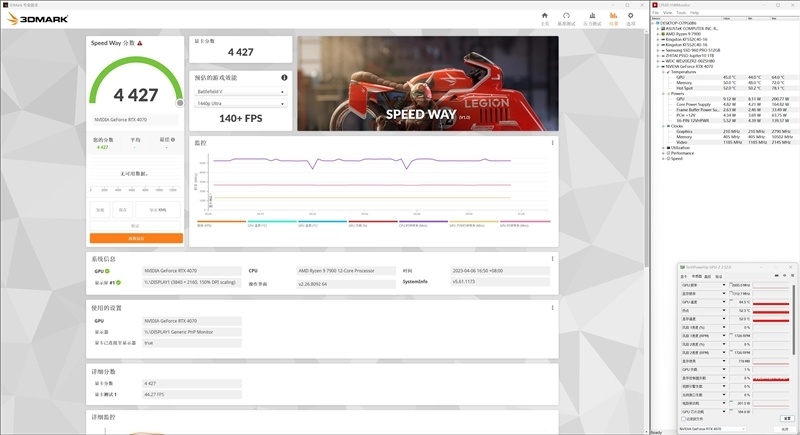The height and width of the screenshot is (435, 800).
Task: Click the GPU-Z screenshot camera icon
Action: coord(777,275)
